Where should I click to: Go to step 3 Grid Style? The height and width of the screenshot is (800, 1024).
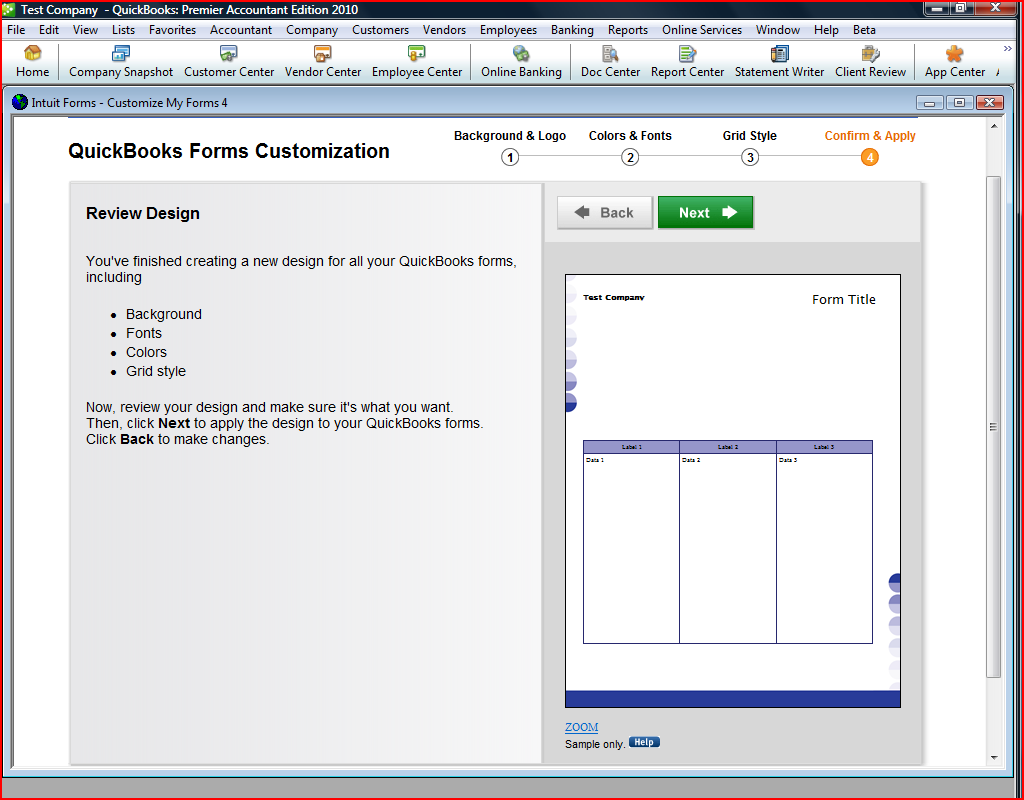click(750, 157)
